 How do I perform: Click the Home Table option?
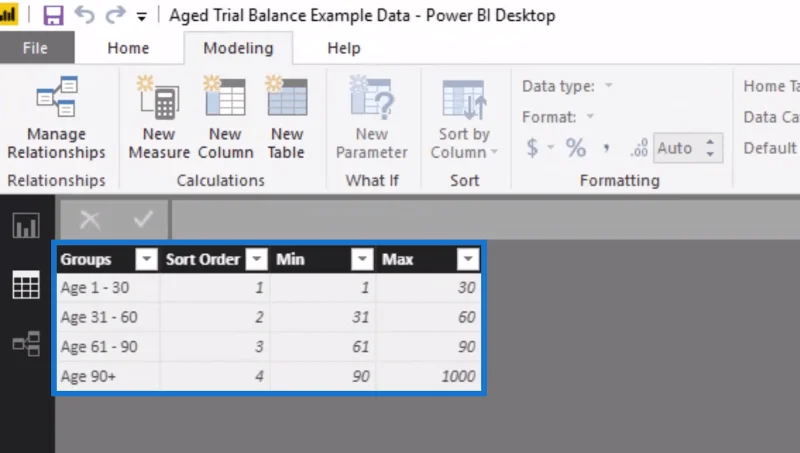pos(771,86)
